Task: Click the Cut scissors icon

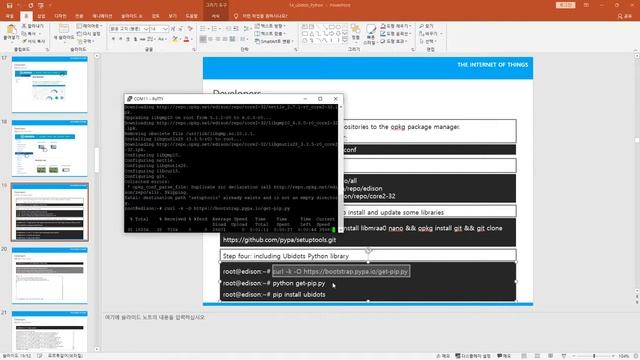Action: tap(24, 26)
